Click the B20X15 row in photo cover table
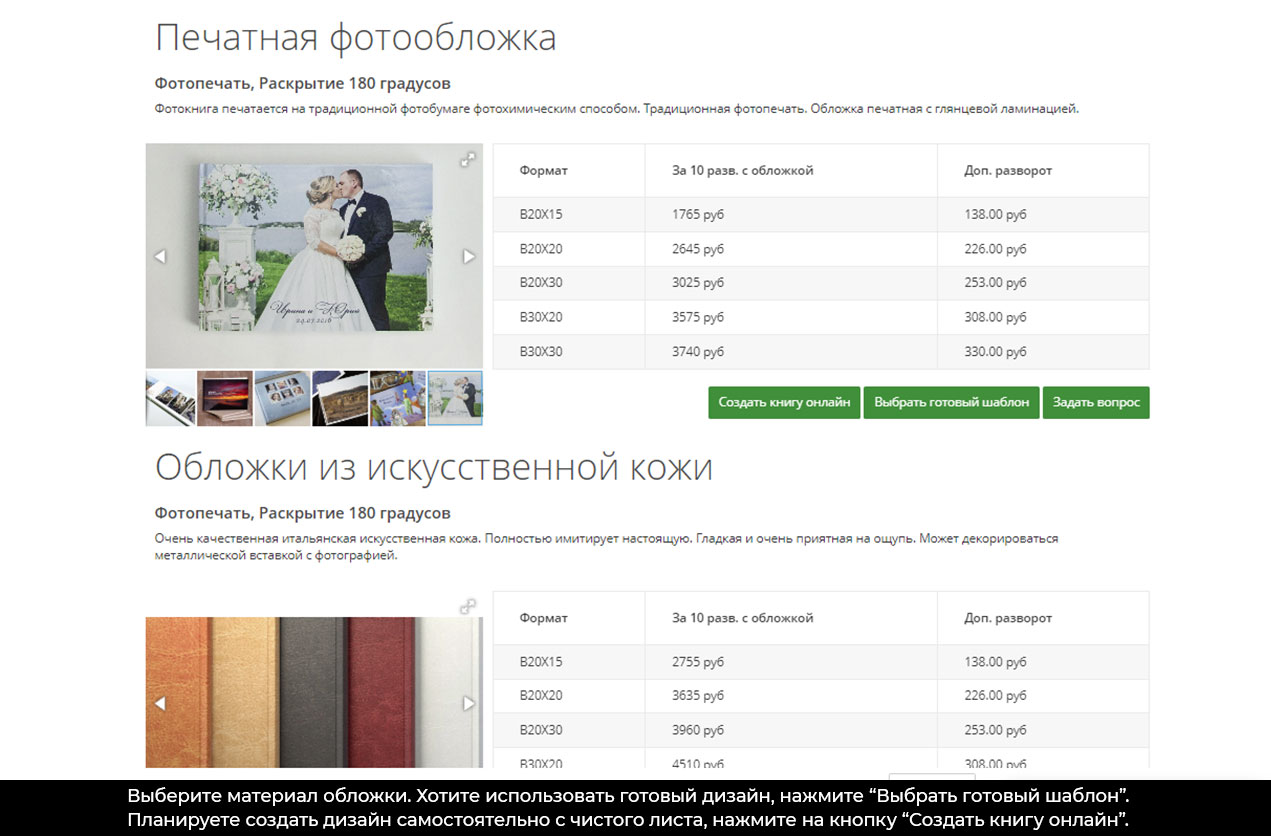 click(x=820, y=215)
